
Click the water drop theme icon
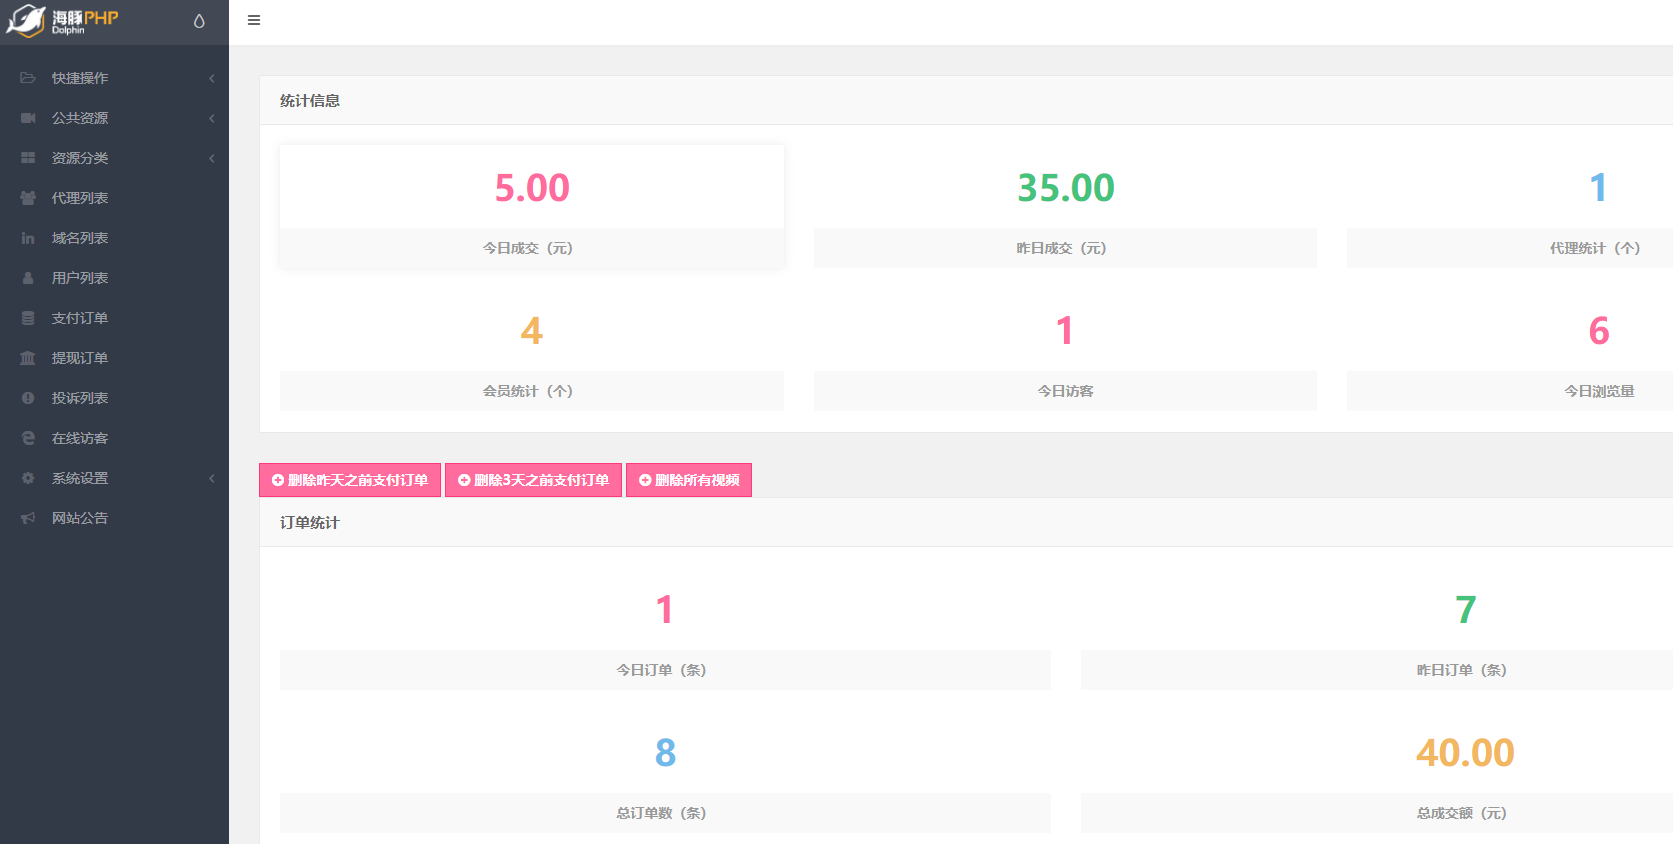tap(199, 21)
